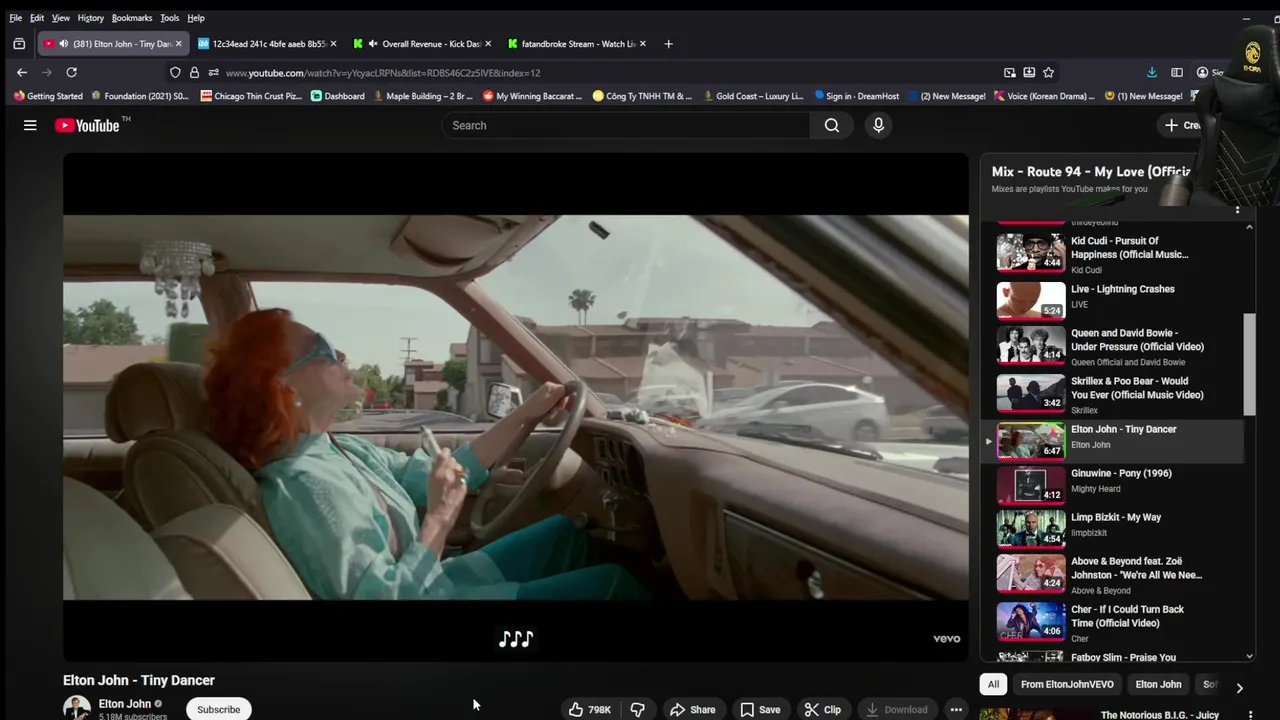The image size is (1280, 720).
Task: Open the sidebar icon in browser toolbar
Action: coord(1177,72)
